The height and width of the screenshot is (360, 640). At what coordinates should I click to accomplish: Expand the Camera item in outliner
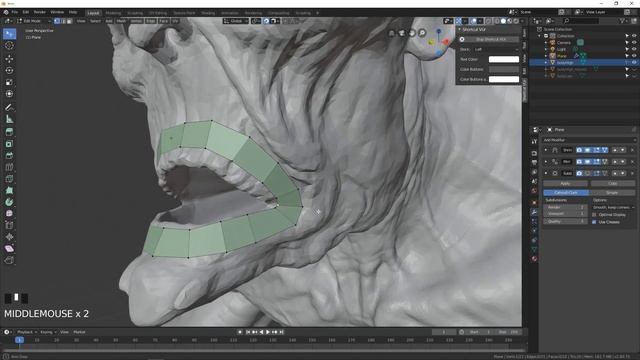click(x=546, y=42)
